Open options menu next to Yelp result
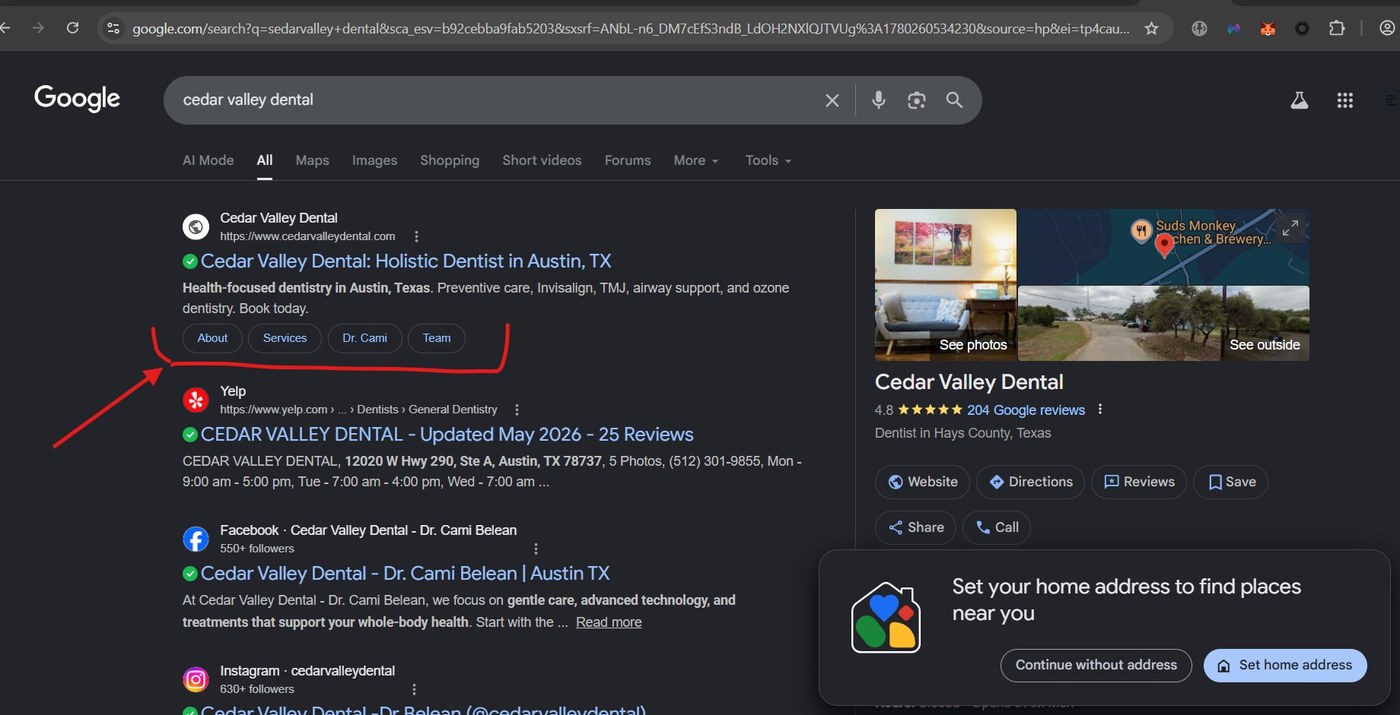Image resolution: width=1400 pixels, height=715 pixels. point(517,410)
